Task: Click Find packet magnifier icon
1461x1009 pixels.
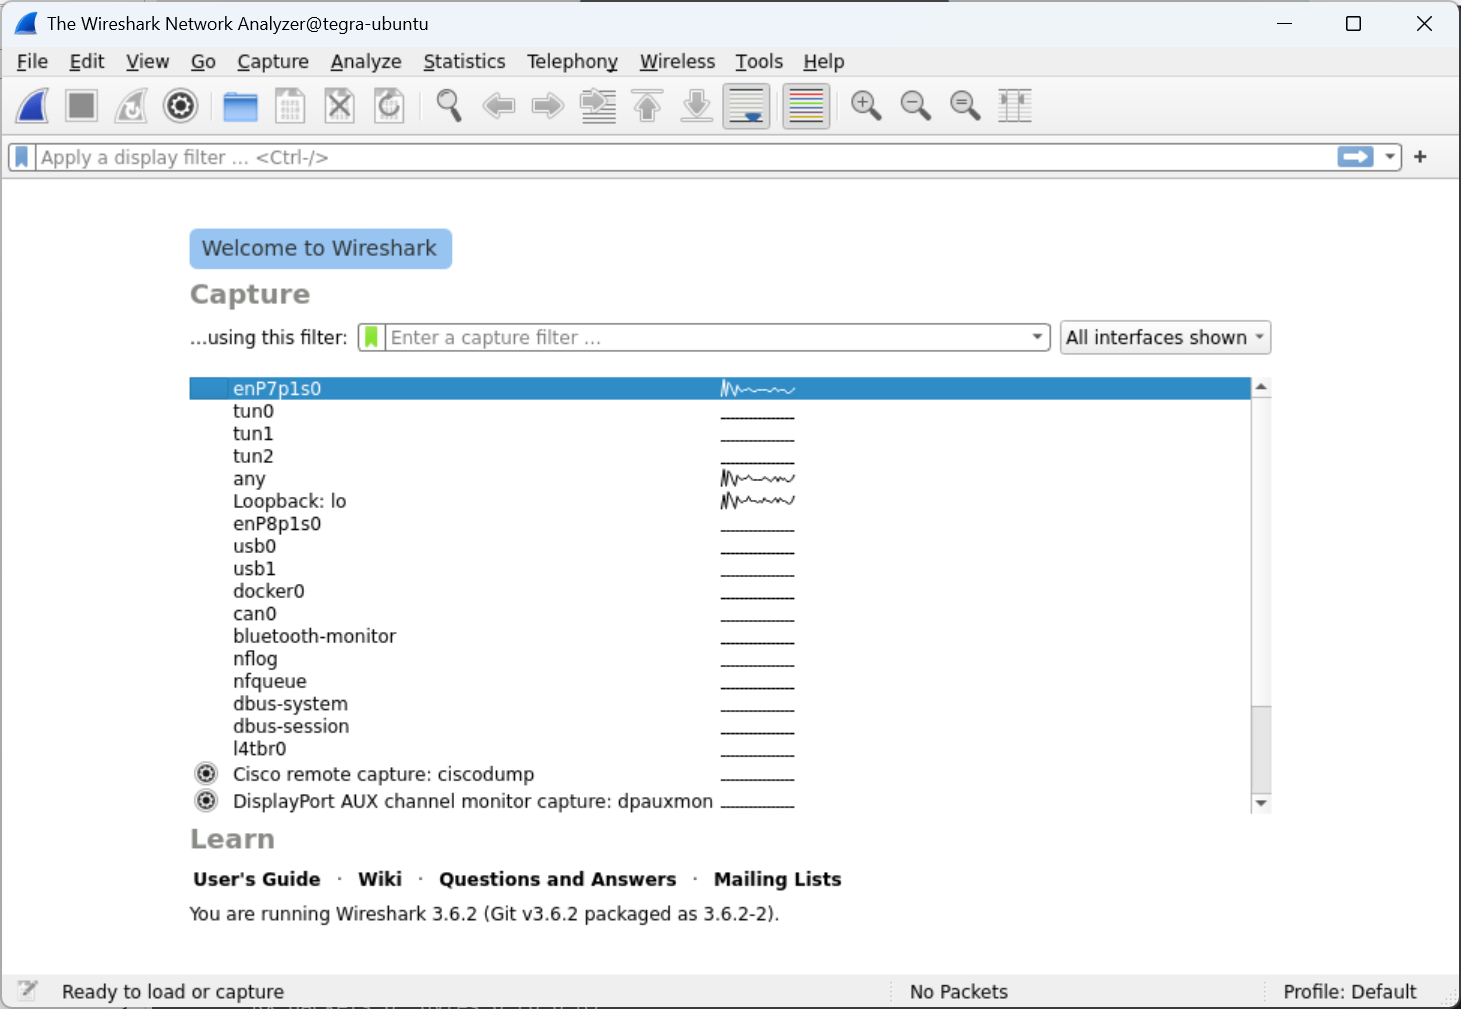Action: pyautogui.click(x=449, y=105)
